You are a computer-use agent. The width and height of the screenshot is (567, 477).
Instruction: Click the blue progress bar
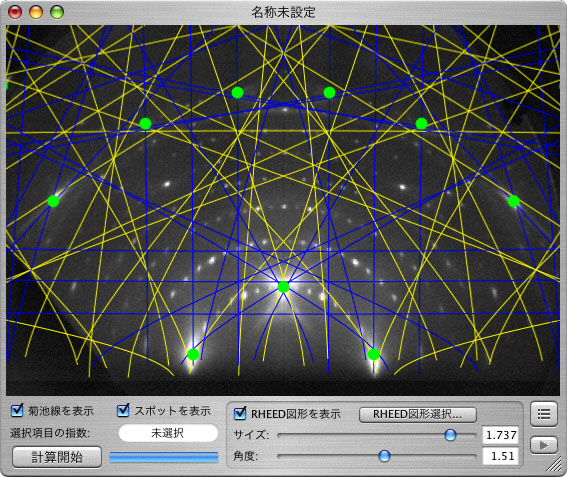pos(164,457)
